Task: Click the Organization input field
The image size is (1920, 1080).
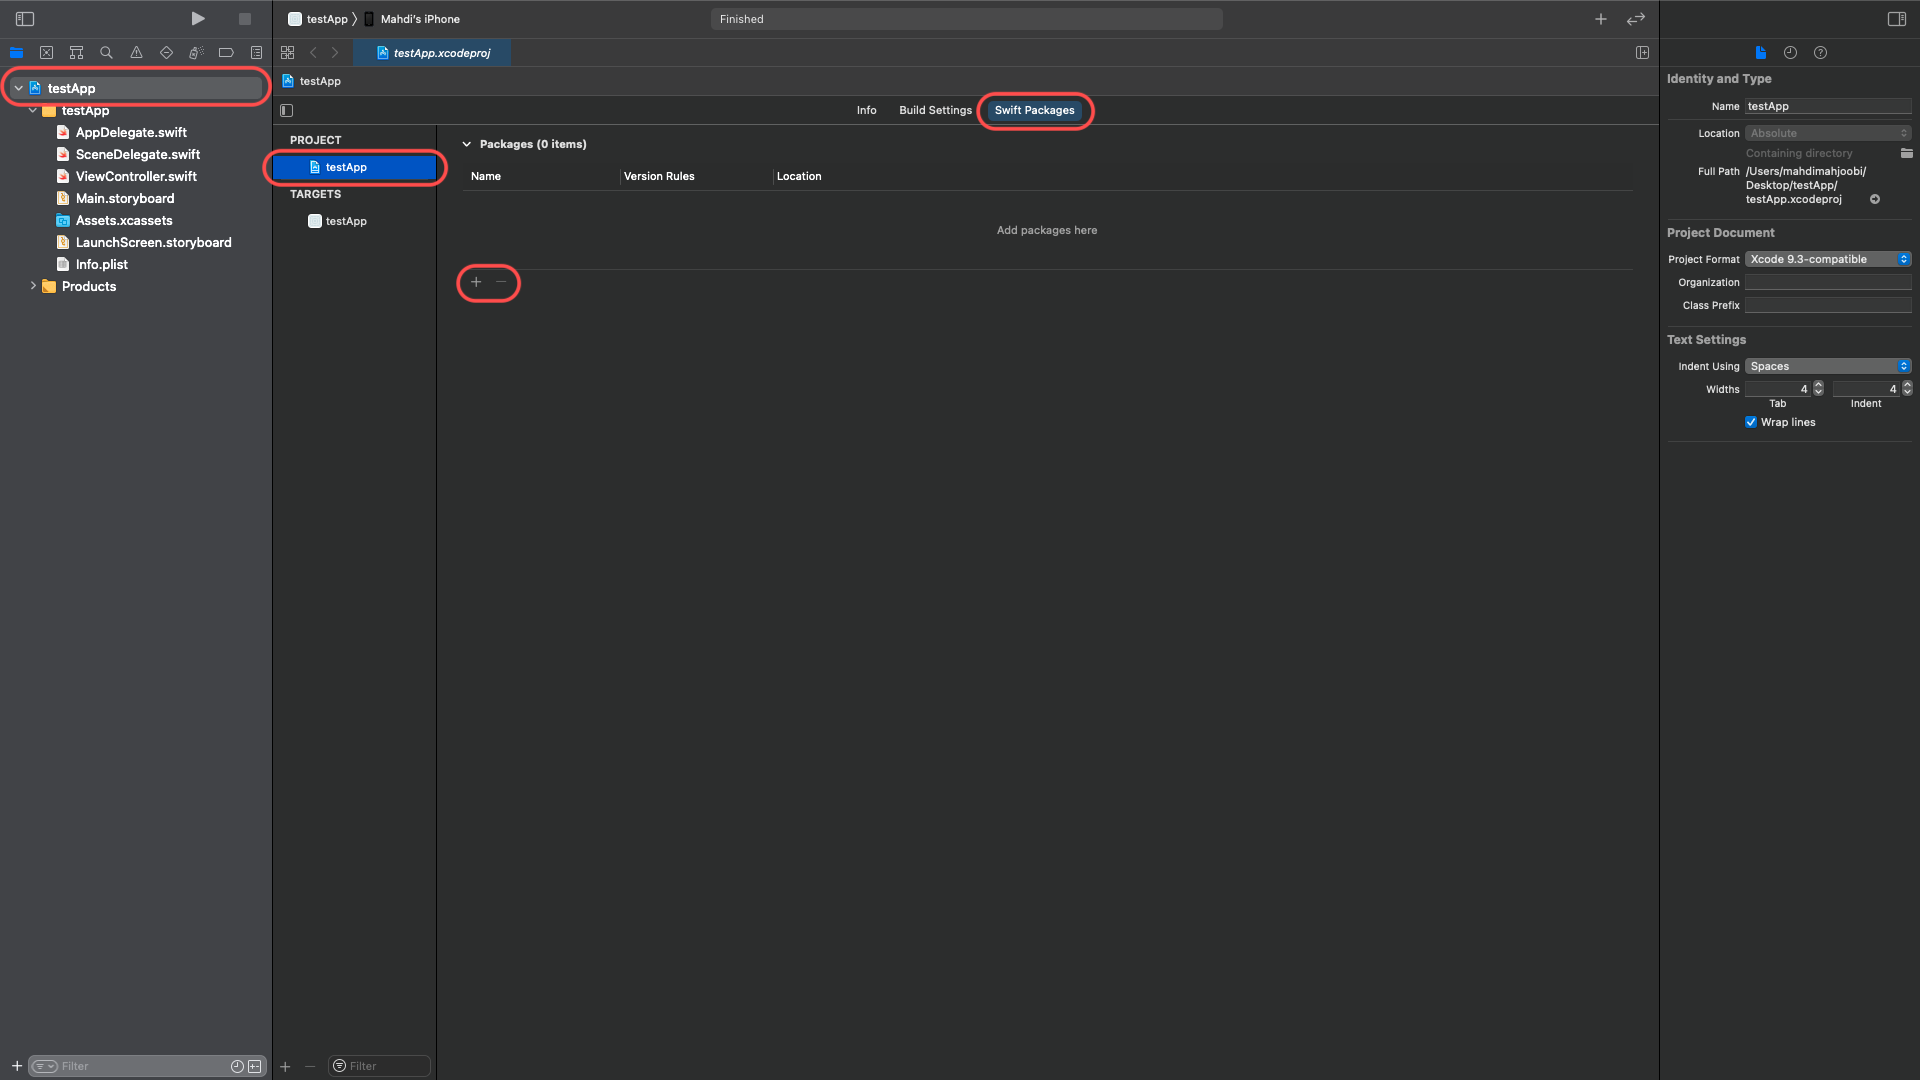Action: click(1827, 283)
